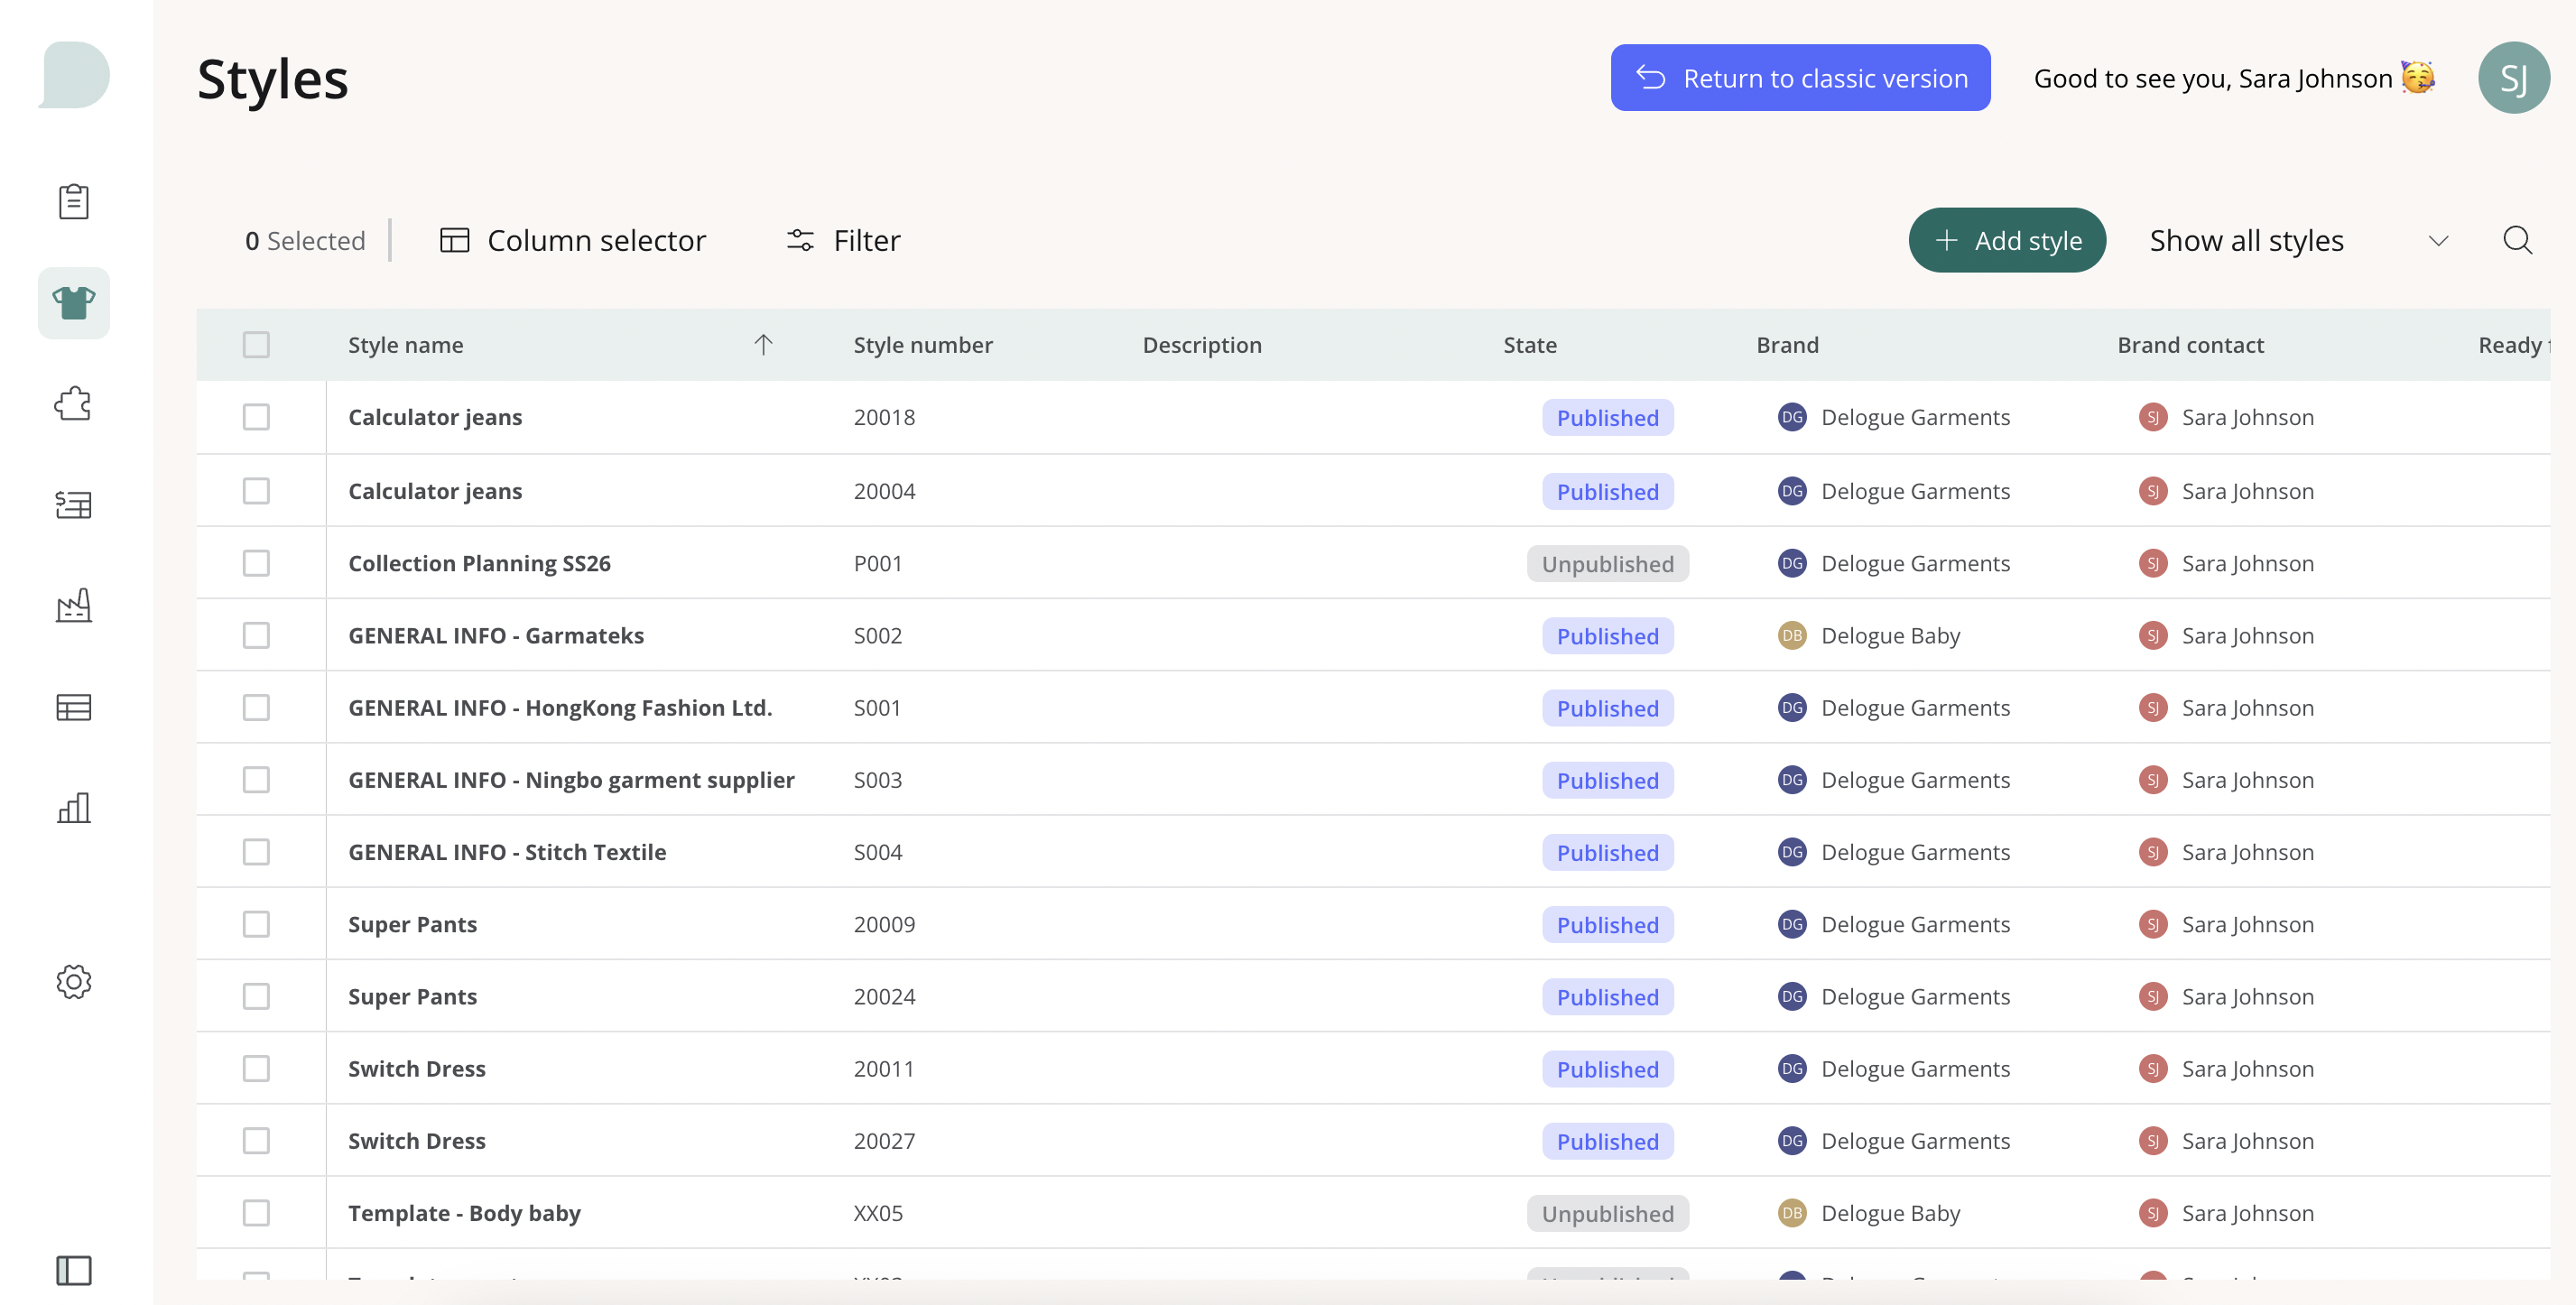The width and height of the screenshot is (2576, 1305).
Task: Open the Filter options
Action: (x=843, y=240)
